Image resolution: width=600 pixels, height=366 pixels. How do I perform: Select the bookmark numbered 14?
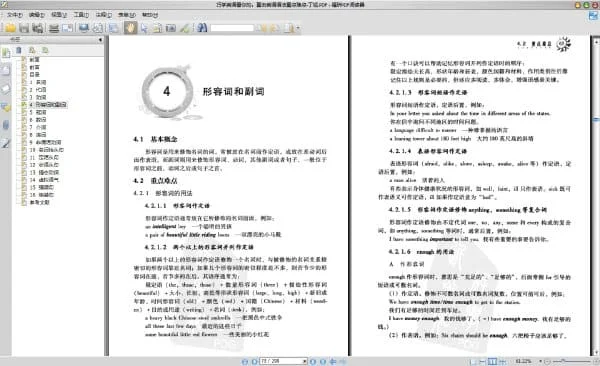pos(44,180)
